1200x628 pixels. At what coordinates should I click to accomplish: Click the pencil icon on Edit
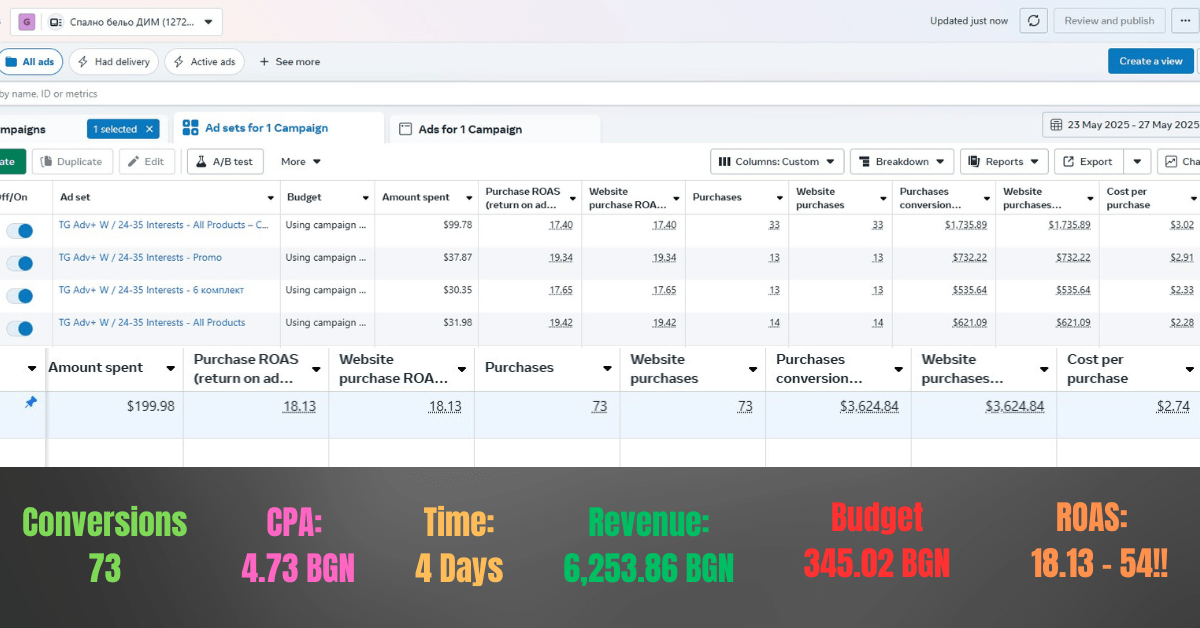[x=132, y=161]
